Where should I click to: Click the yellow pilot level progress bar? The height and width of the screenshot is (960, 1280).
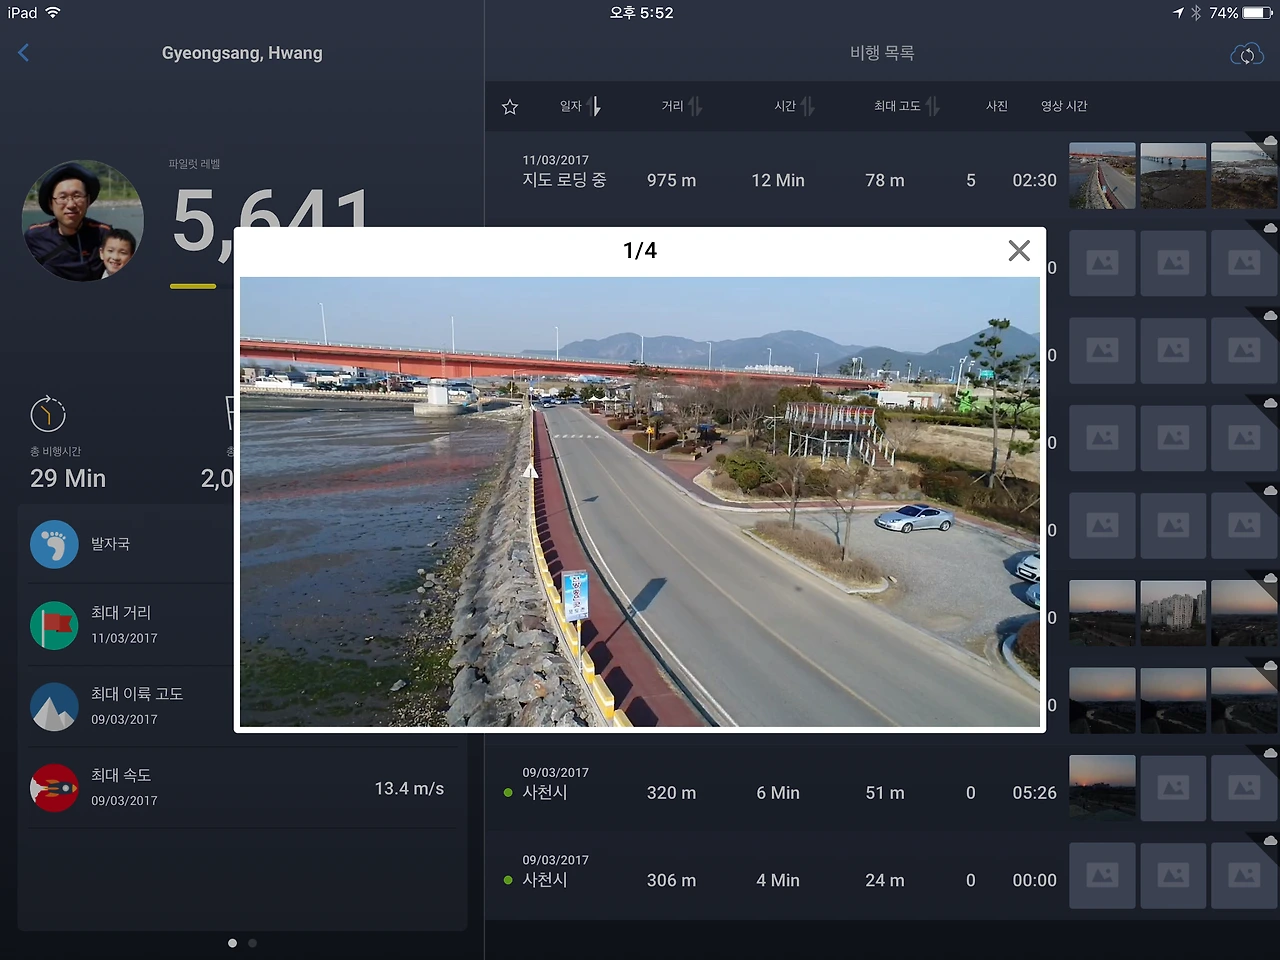coord(193,286)
